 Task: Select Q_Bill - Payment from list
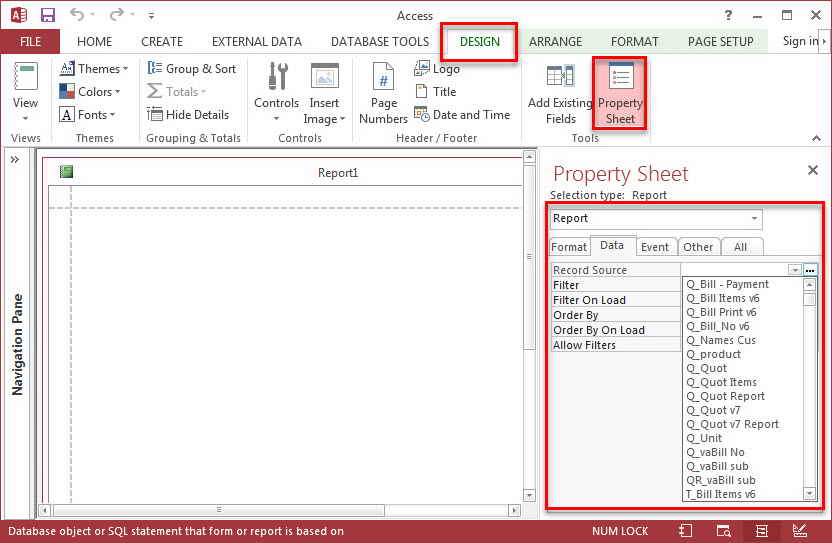point(727,284)
